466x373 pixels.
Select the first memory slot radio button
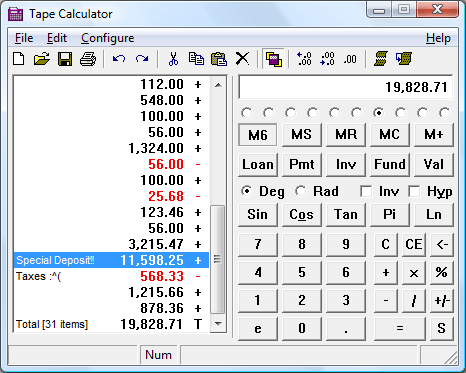click(247, 113)
